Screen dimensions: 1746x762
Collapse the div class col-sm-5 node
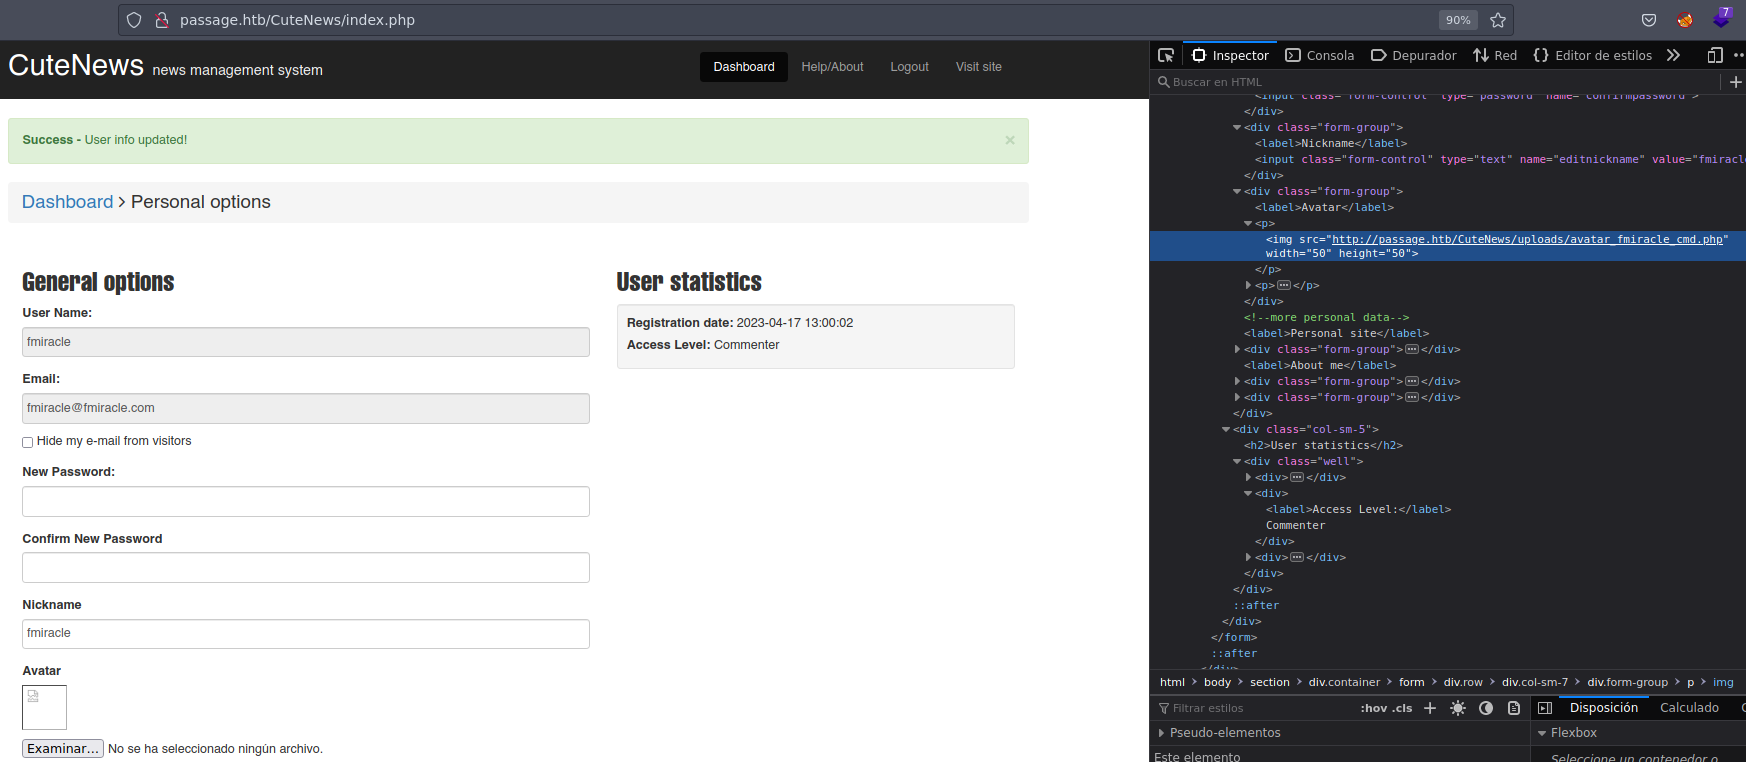click(x=1226, y=430)
